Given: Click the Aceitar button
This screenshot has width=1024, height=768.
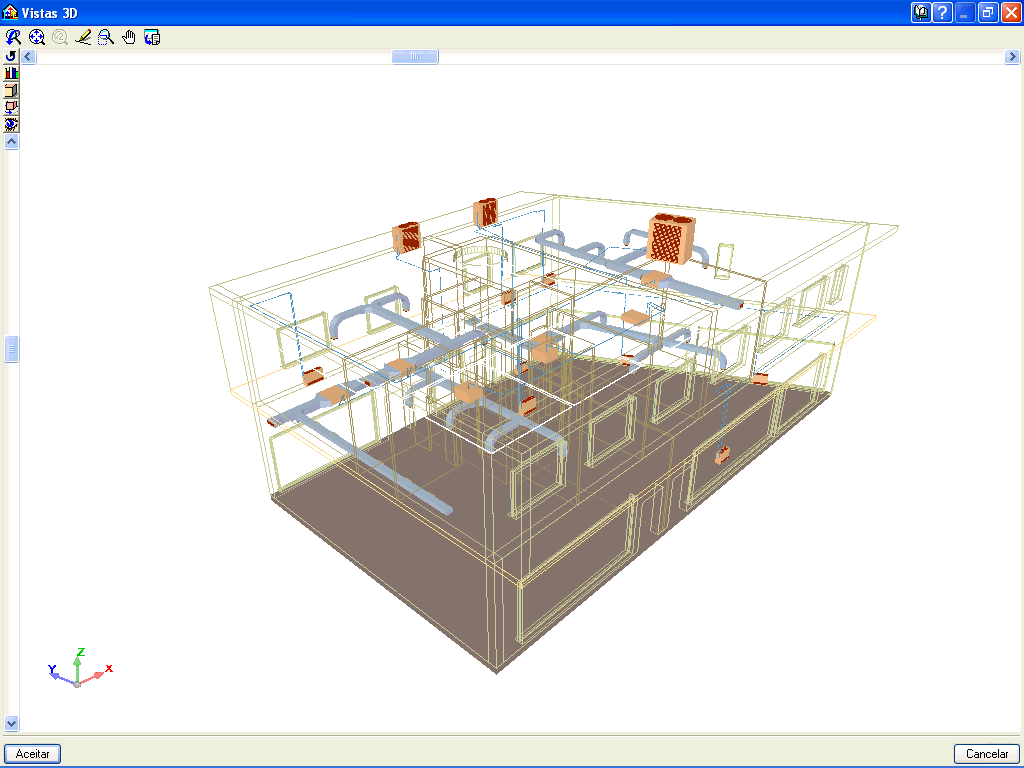Looking at the screenshot, I should tap(33, 754).
